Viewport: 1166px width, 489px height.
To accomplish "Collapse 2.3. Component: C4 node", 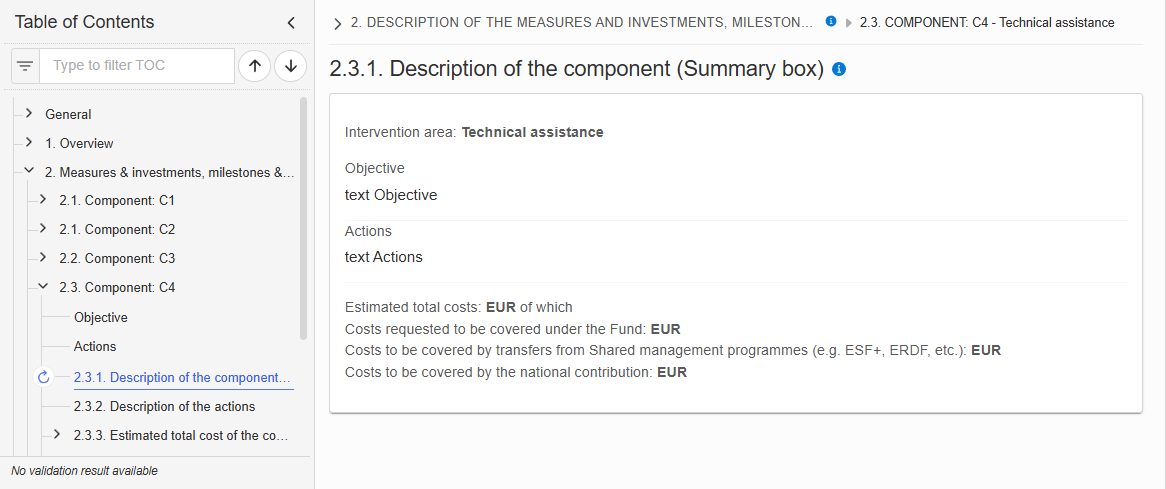I will 43,286.
